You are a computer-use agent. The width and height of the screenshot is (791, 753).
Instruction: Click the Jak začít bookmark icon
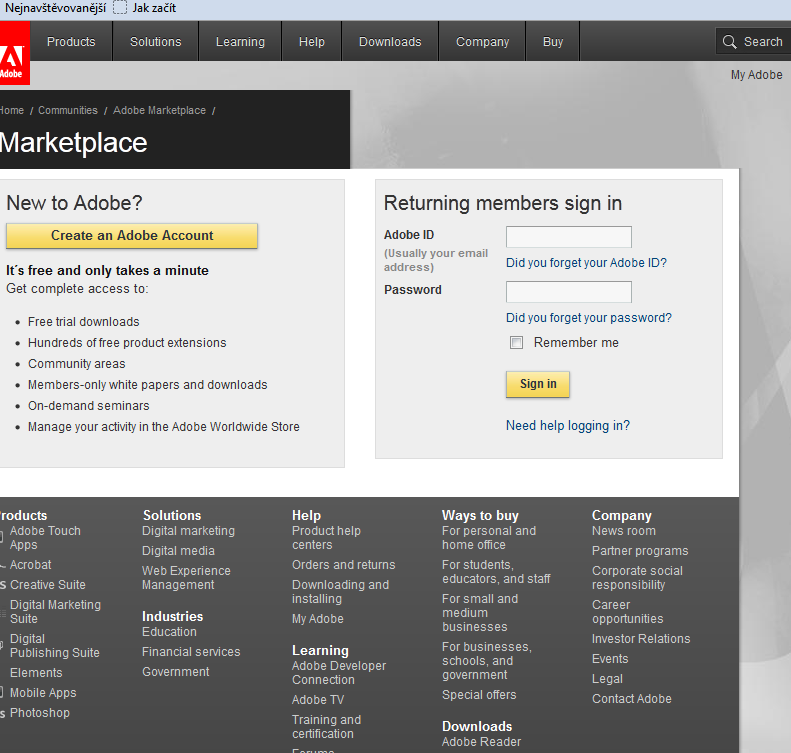click(x=120, y=8)
